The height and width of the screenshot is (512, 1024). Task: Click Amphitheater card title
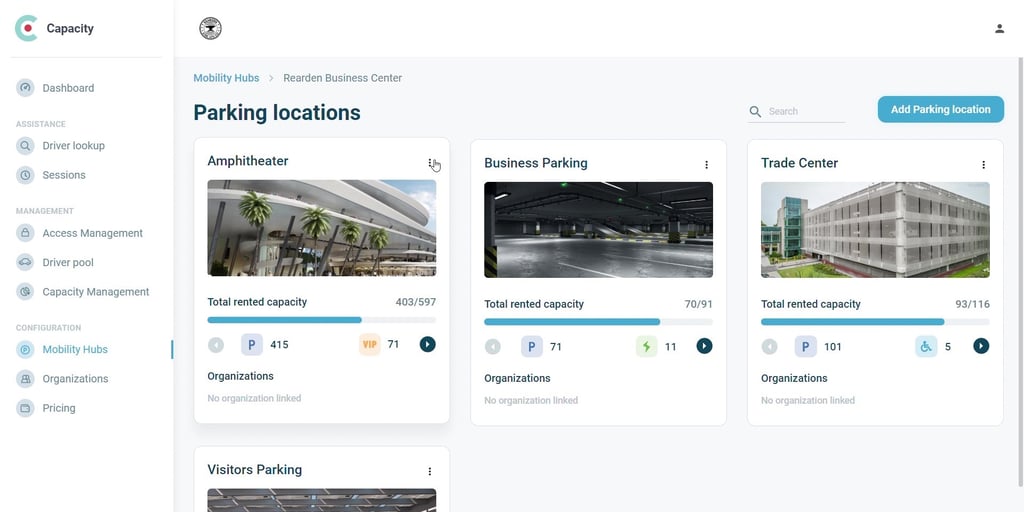(x=248, y=161)
